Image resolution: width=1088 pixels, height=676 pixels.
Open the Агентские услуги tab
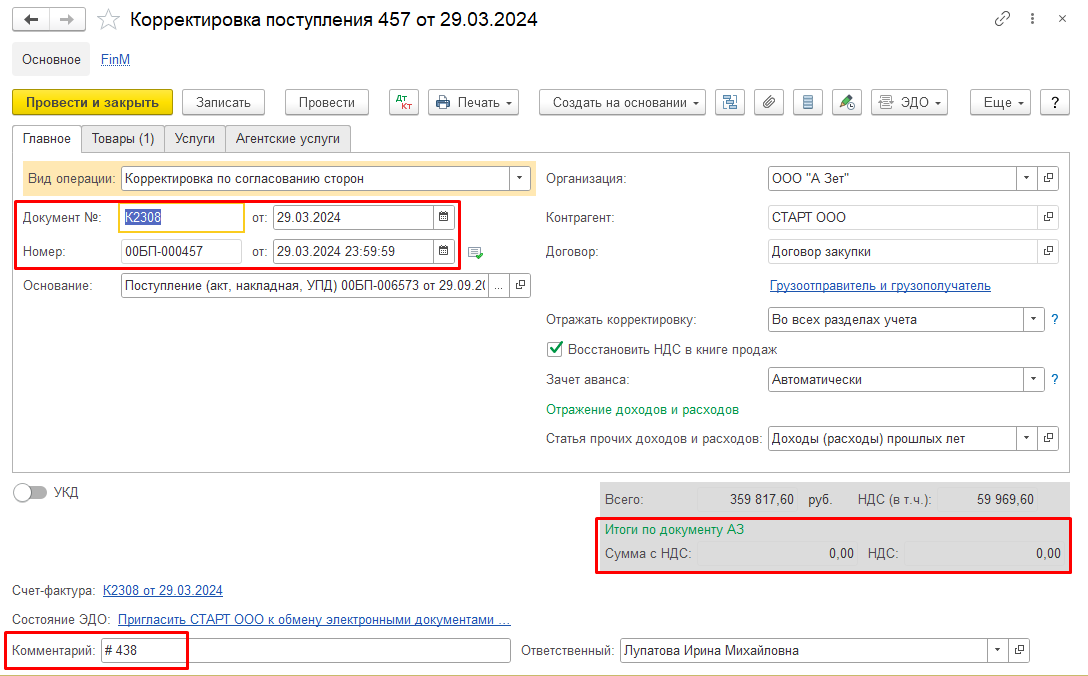[288, 138]
